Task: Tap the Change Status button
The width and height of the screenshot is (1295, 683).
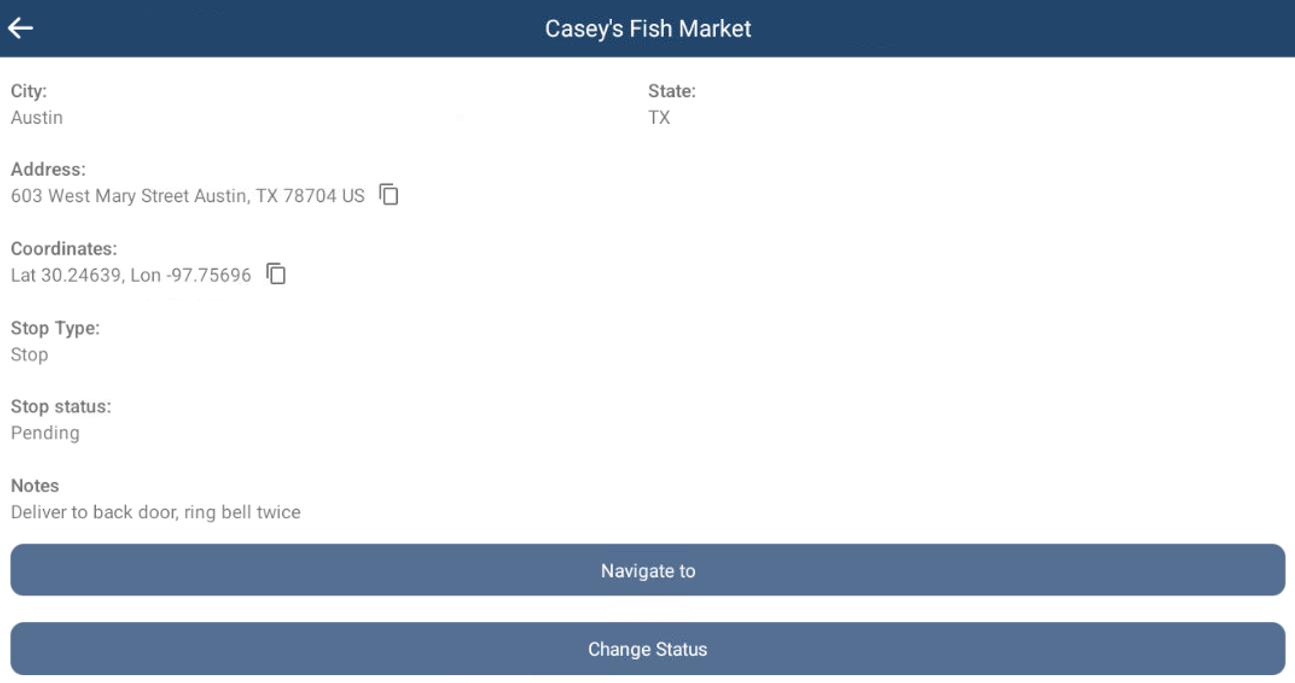Action: tap(647, 649)
